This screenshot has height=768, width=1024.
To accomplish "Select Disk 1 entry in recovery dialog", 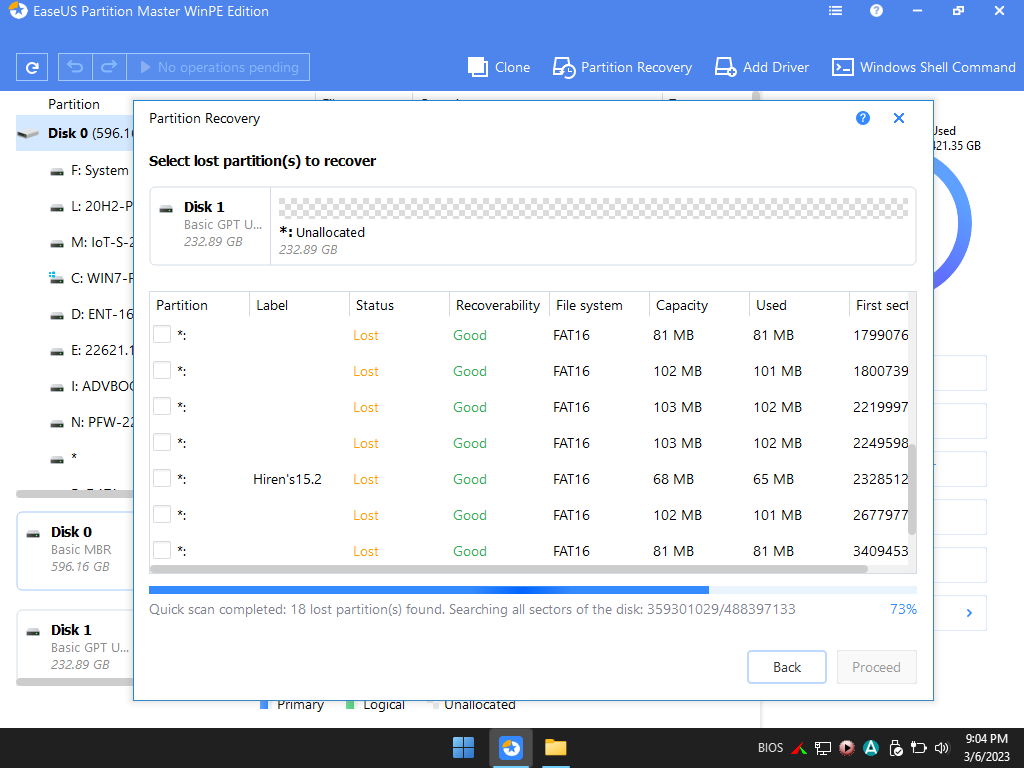I will (210, 225).
